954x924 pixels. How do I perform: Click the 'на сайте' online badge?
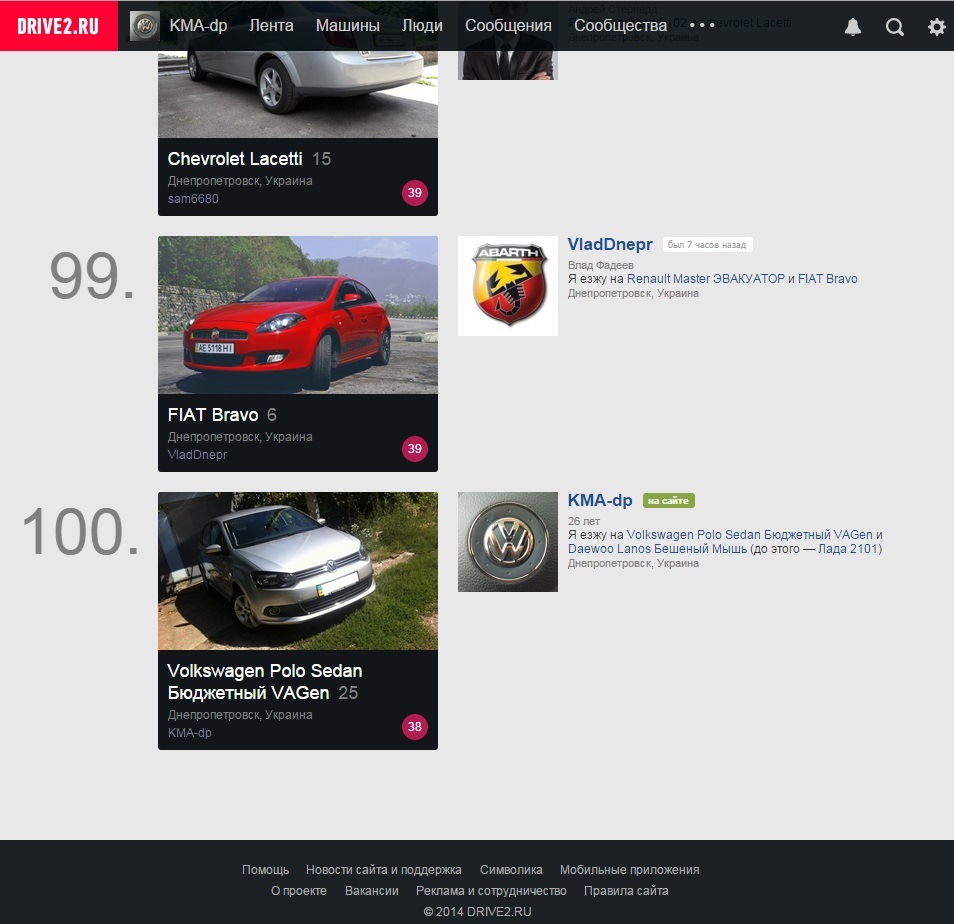[669, 501]
